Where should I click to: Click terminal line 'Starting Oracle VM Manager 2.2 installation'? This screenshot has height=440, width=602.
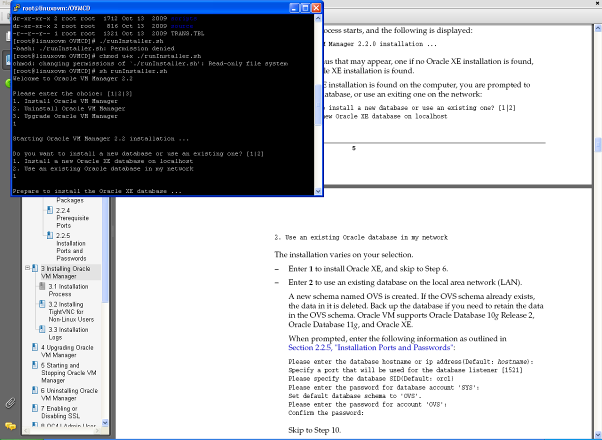pos(101,139)
